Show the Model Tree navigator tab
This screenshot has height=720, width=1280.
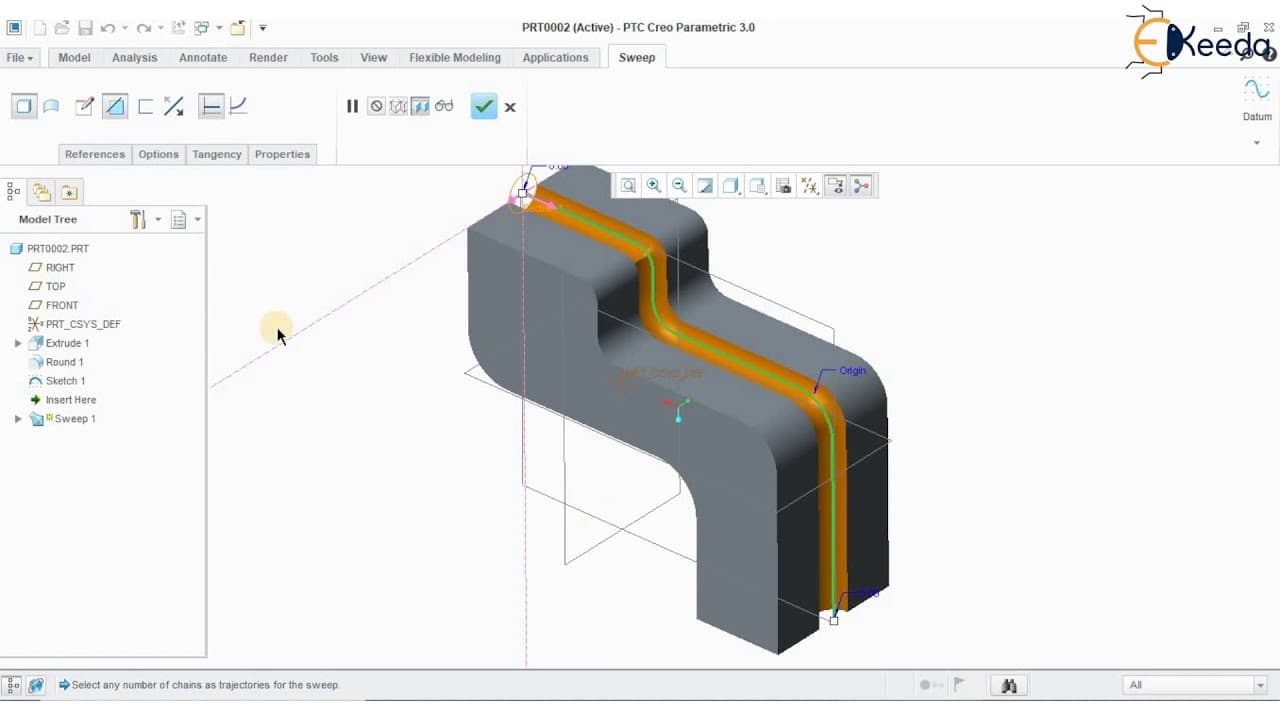coord(14,192)
